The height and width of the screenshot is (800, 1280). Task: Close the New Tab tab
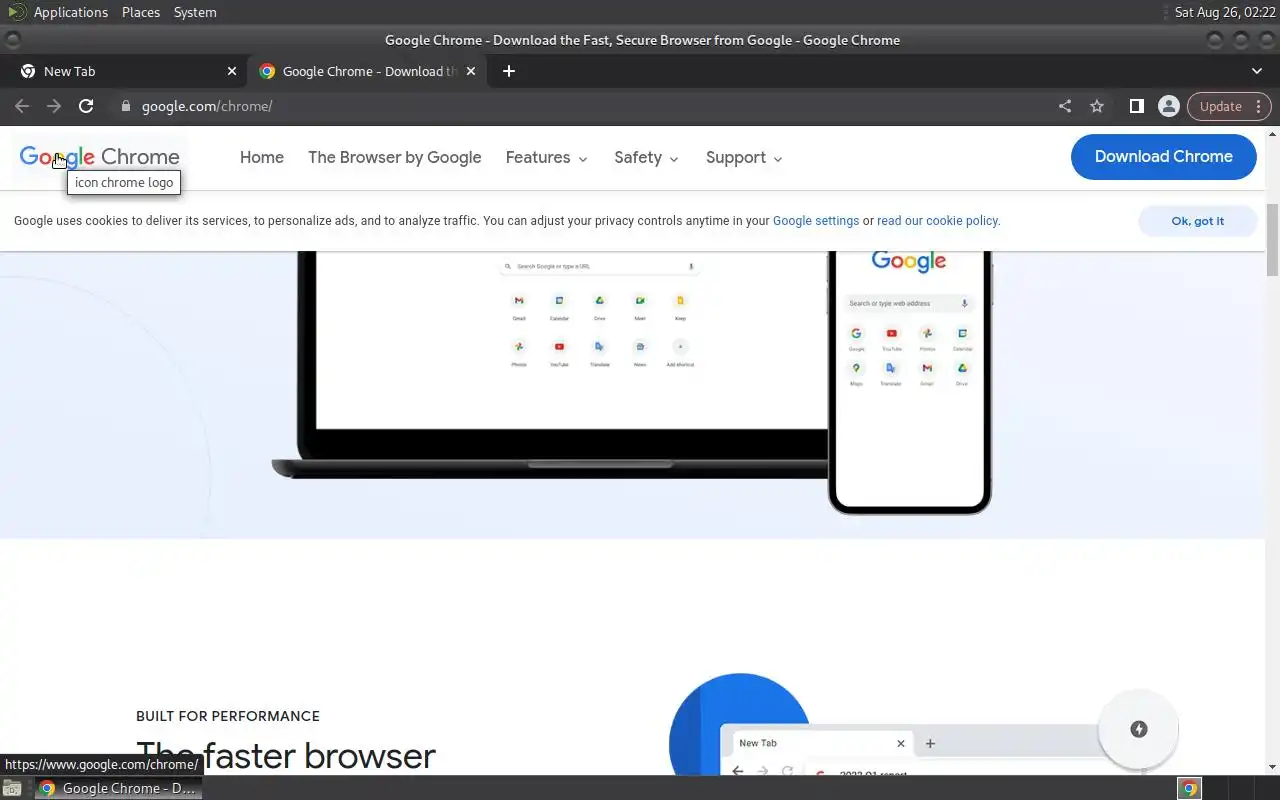[x=232, y=71]
